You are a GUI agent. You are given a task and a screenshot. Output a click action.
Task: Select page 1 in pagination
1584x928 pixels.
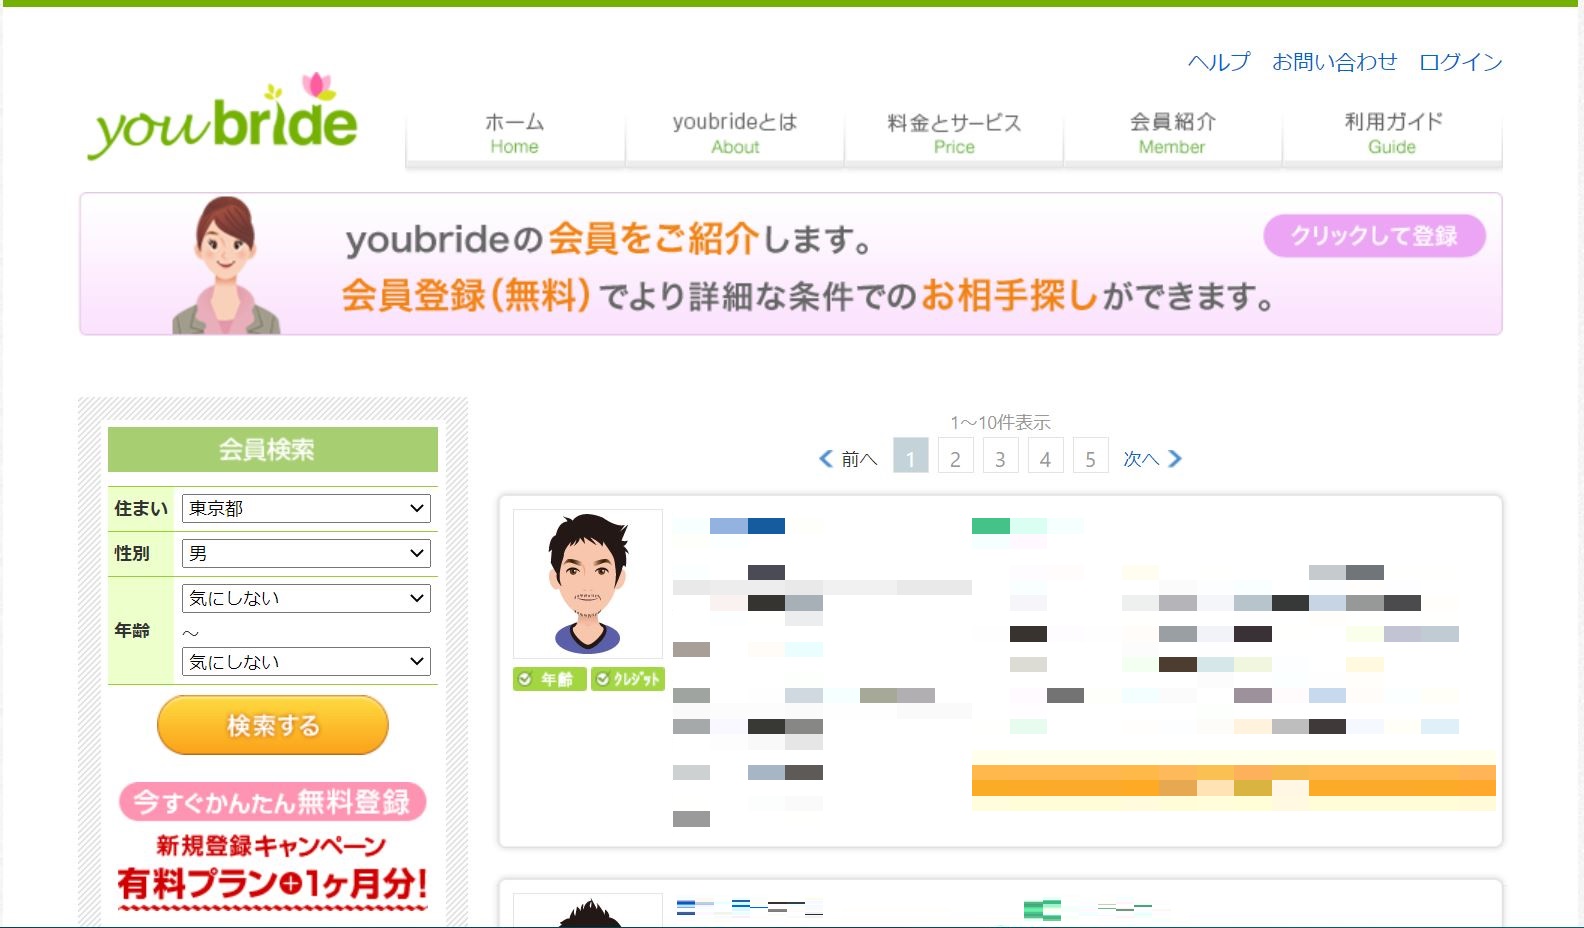pos(911,456)
